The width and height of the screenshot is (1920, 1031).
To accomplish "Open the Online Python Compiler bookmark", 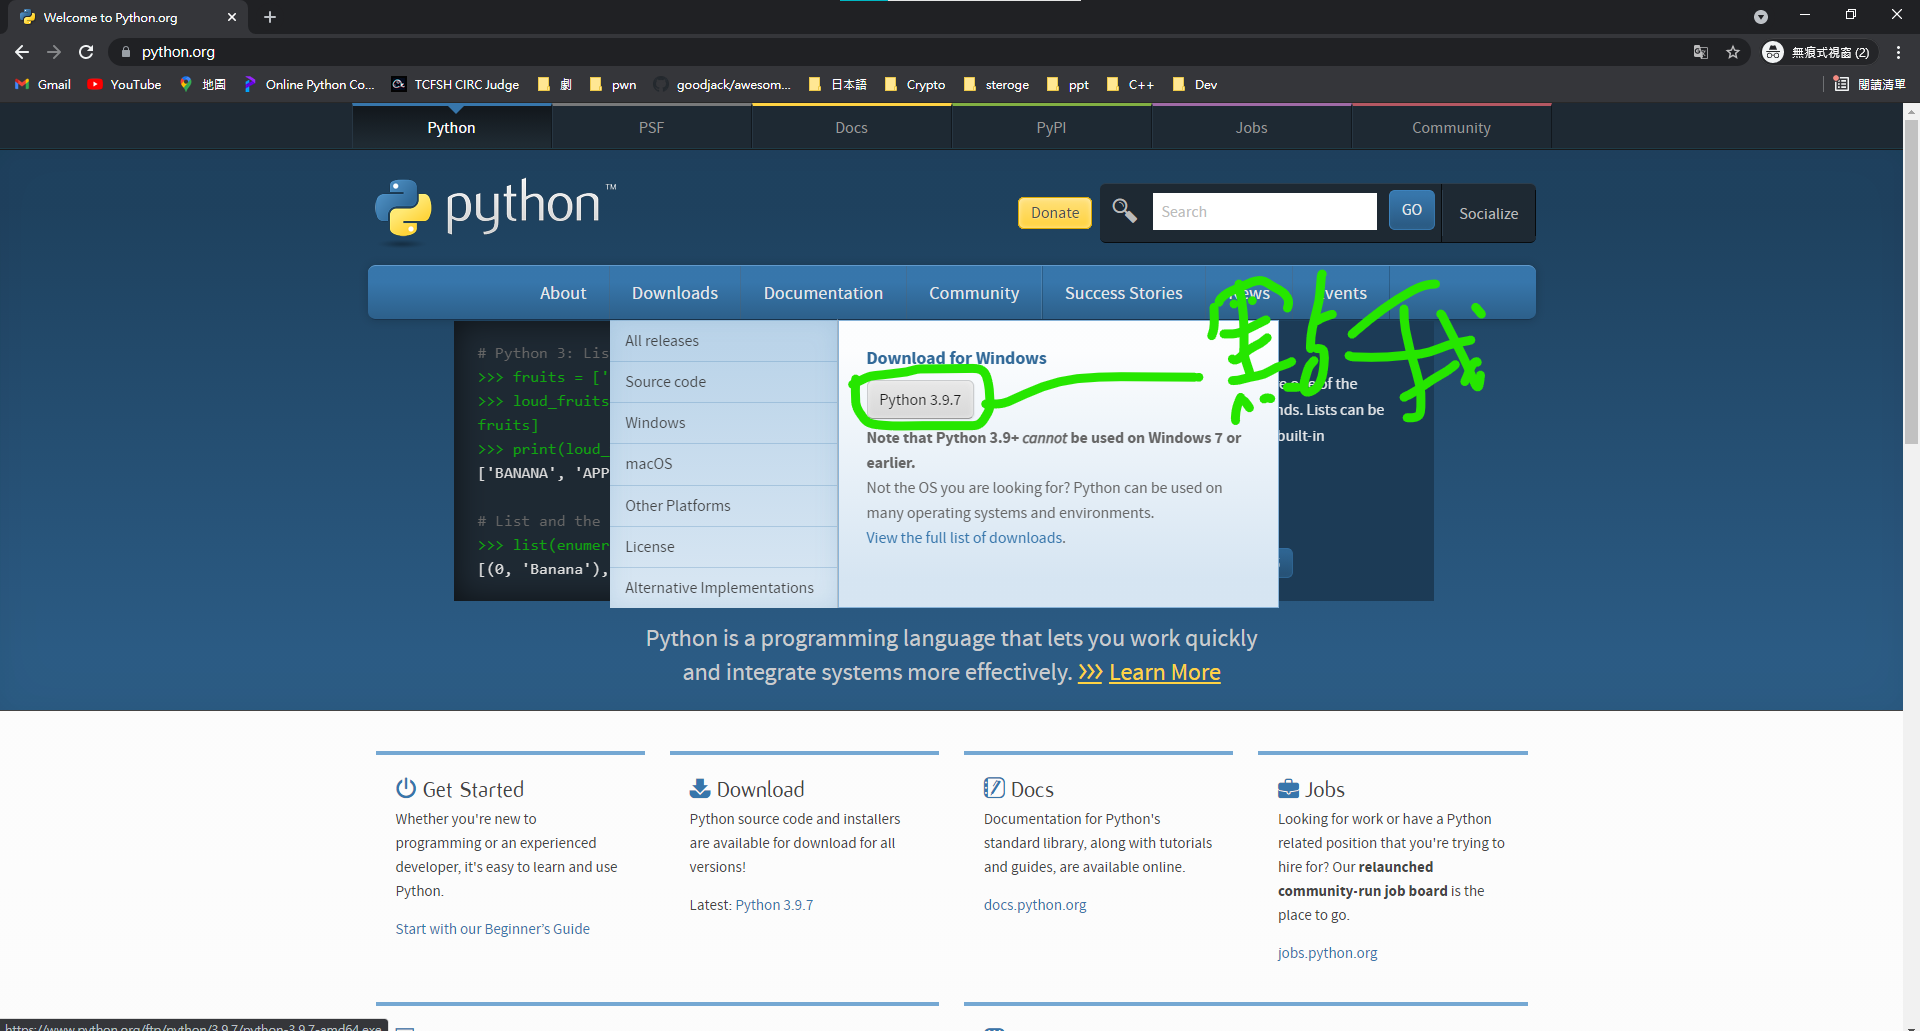I will coord(310,85).
